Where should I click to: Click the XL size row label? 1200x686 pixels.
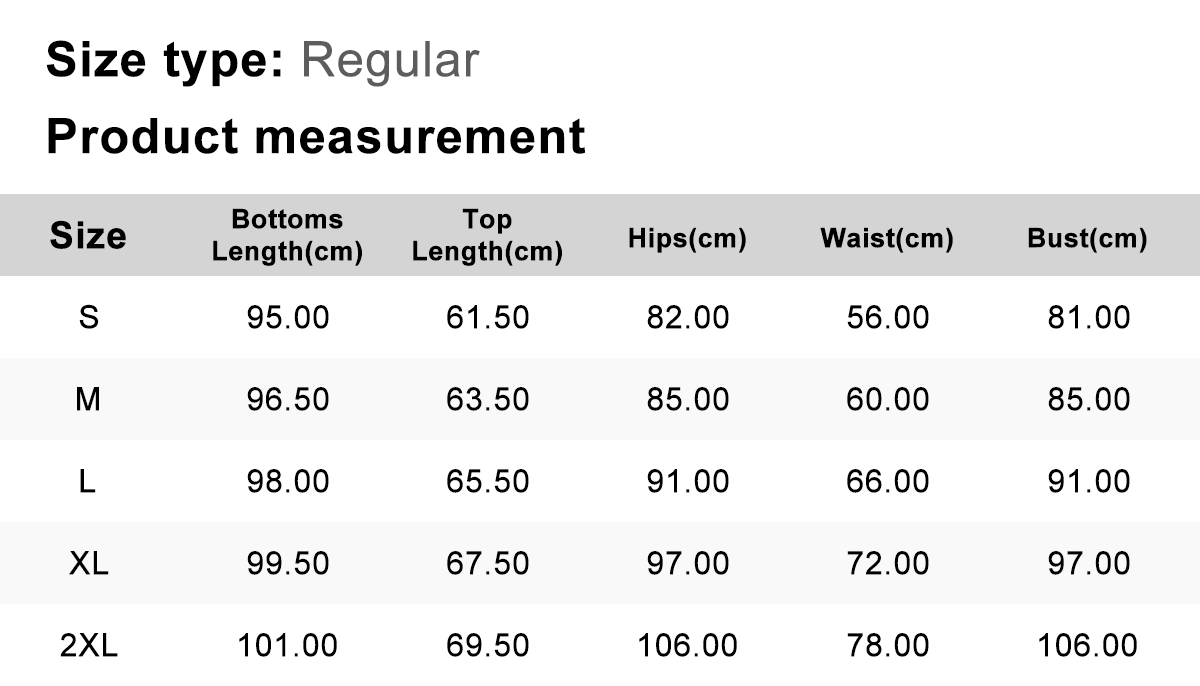[88, 564]
